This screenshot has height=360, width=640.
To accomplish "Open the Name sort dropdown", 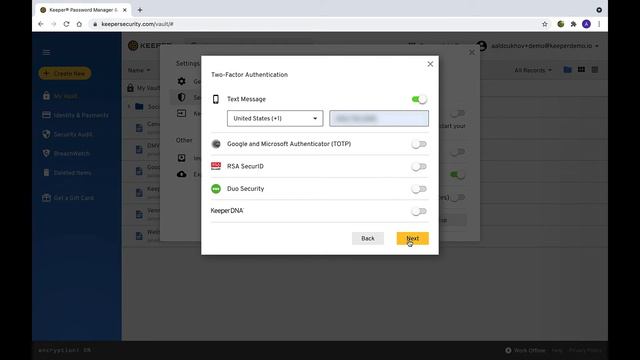I will (x=139, y=70).
